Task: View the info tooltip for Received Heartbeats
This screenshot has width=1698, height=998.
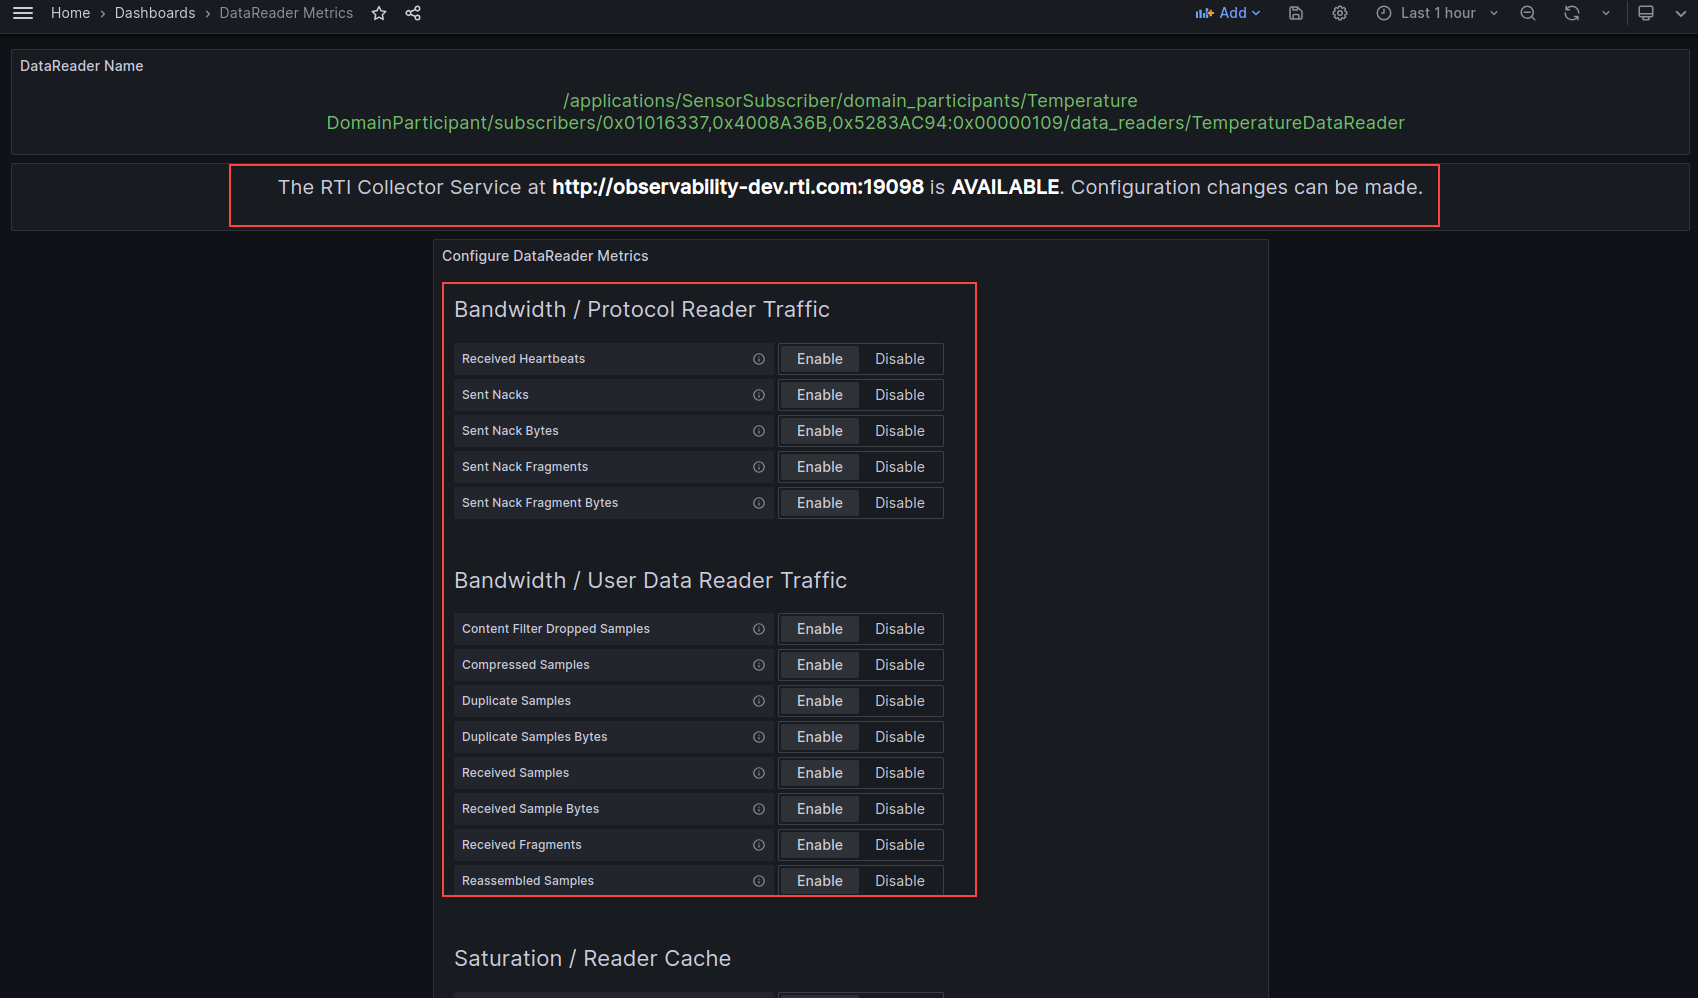Action: click(x=758, y=358)
